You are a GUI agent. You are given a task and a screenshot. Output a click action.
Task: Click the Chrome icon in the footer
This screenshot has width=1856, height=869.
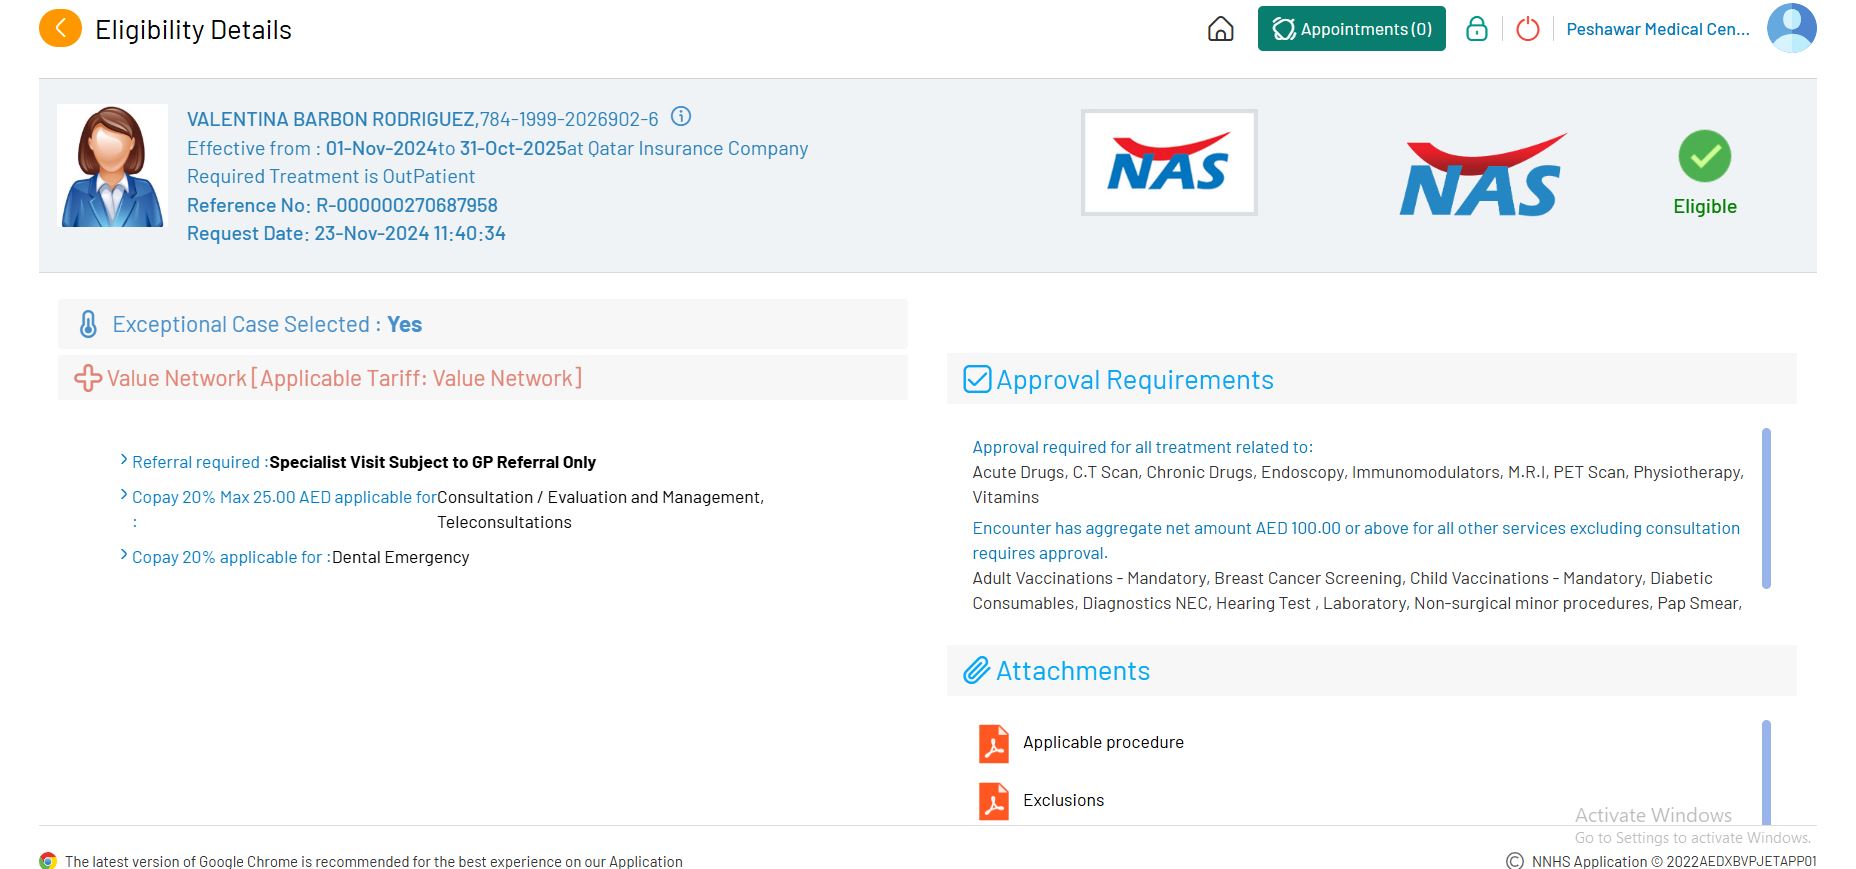(x=48, y=861)
